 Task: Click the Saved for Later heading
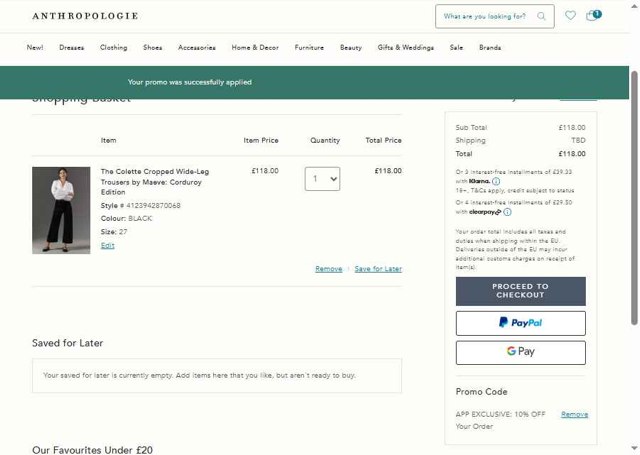pos(67,343)
